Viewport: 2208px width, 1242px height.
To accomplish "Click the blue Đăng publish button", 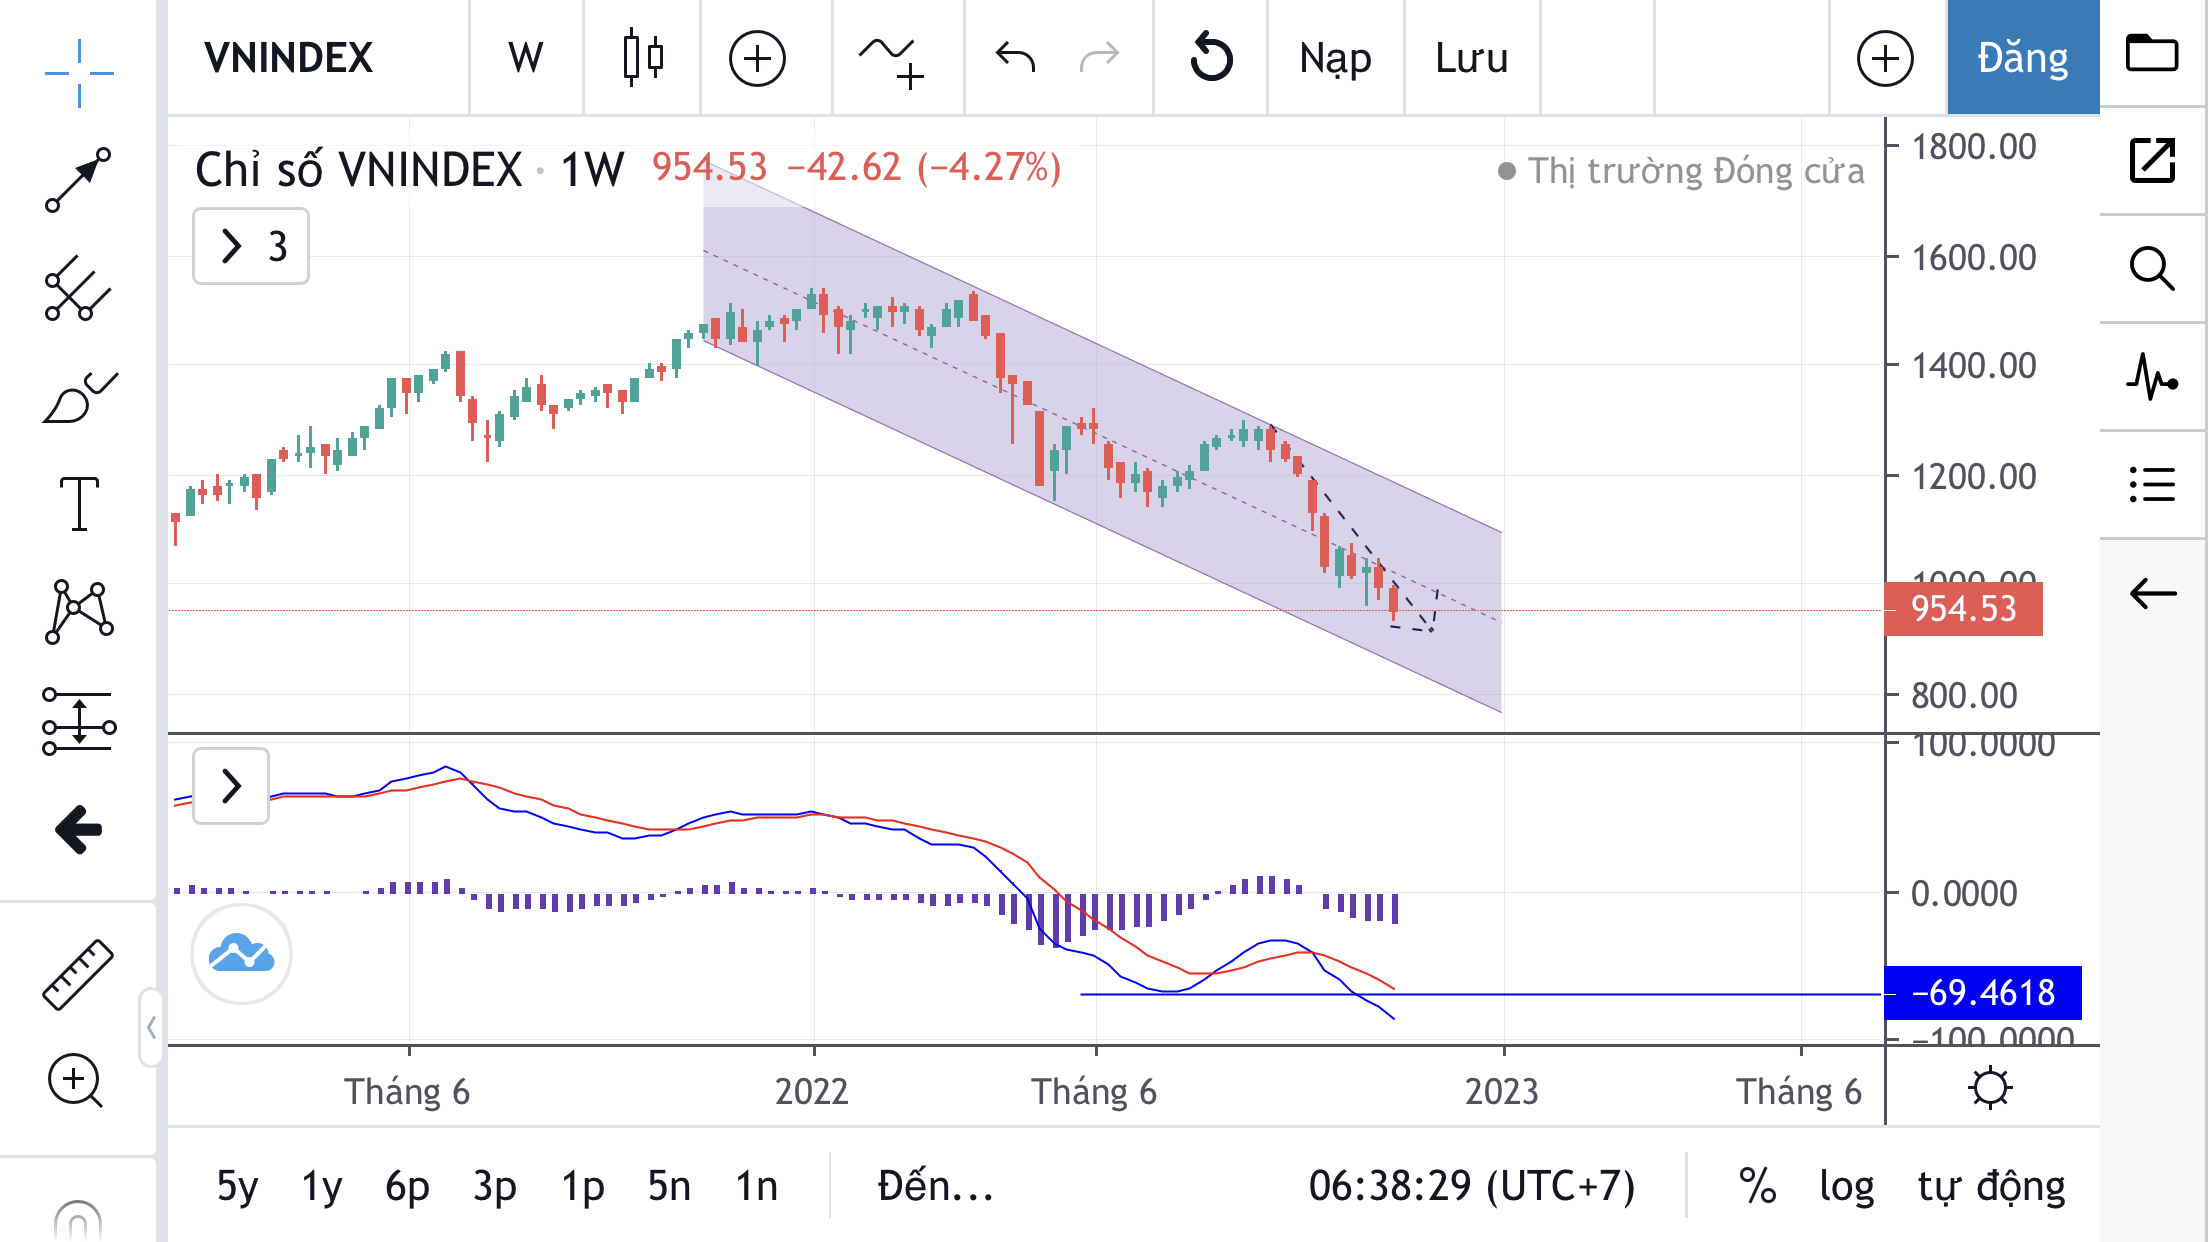I will [x=2022, y=58].
